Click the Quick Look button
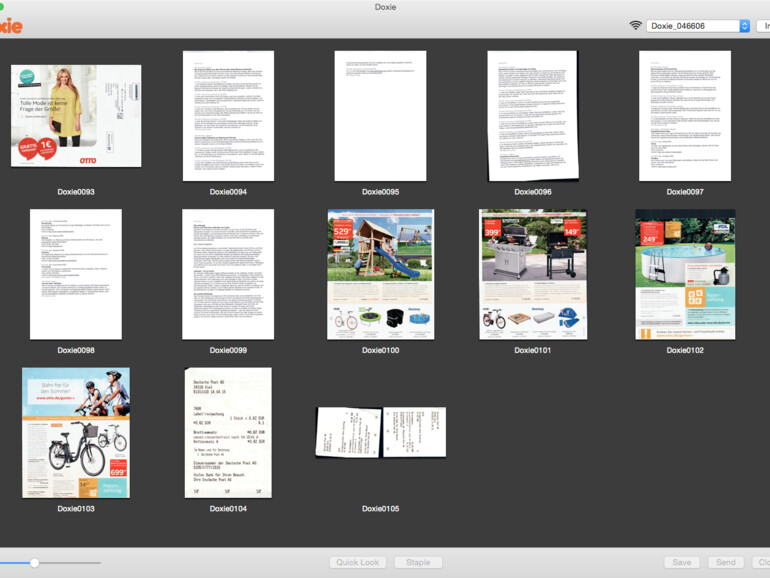 click(357, 562)
